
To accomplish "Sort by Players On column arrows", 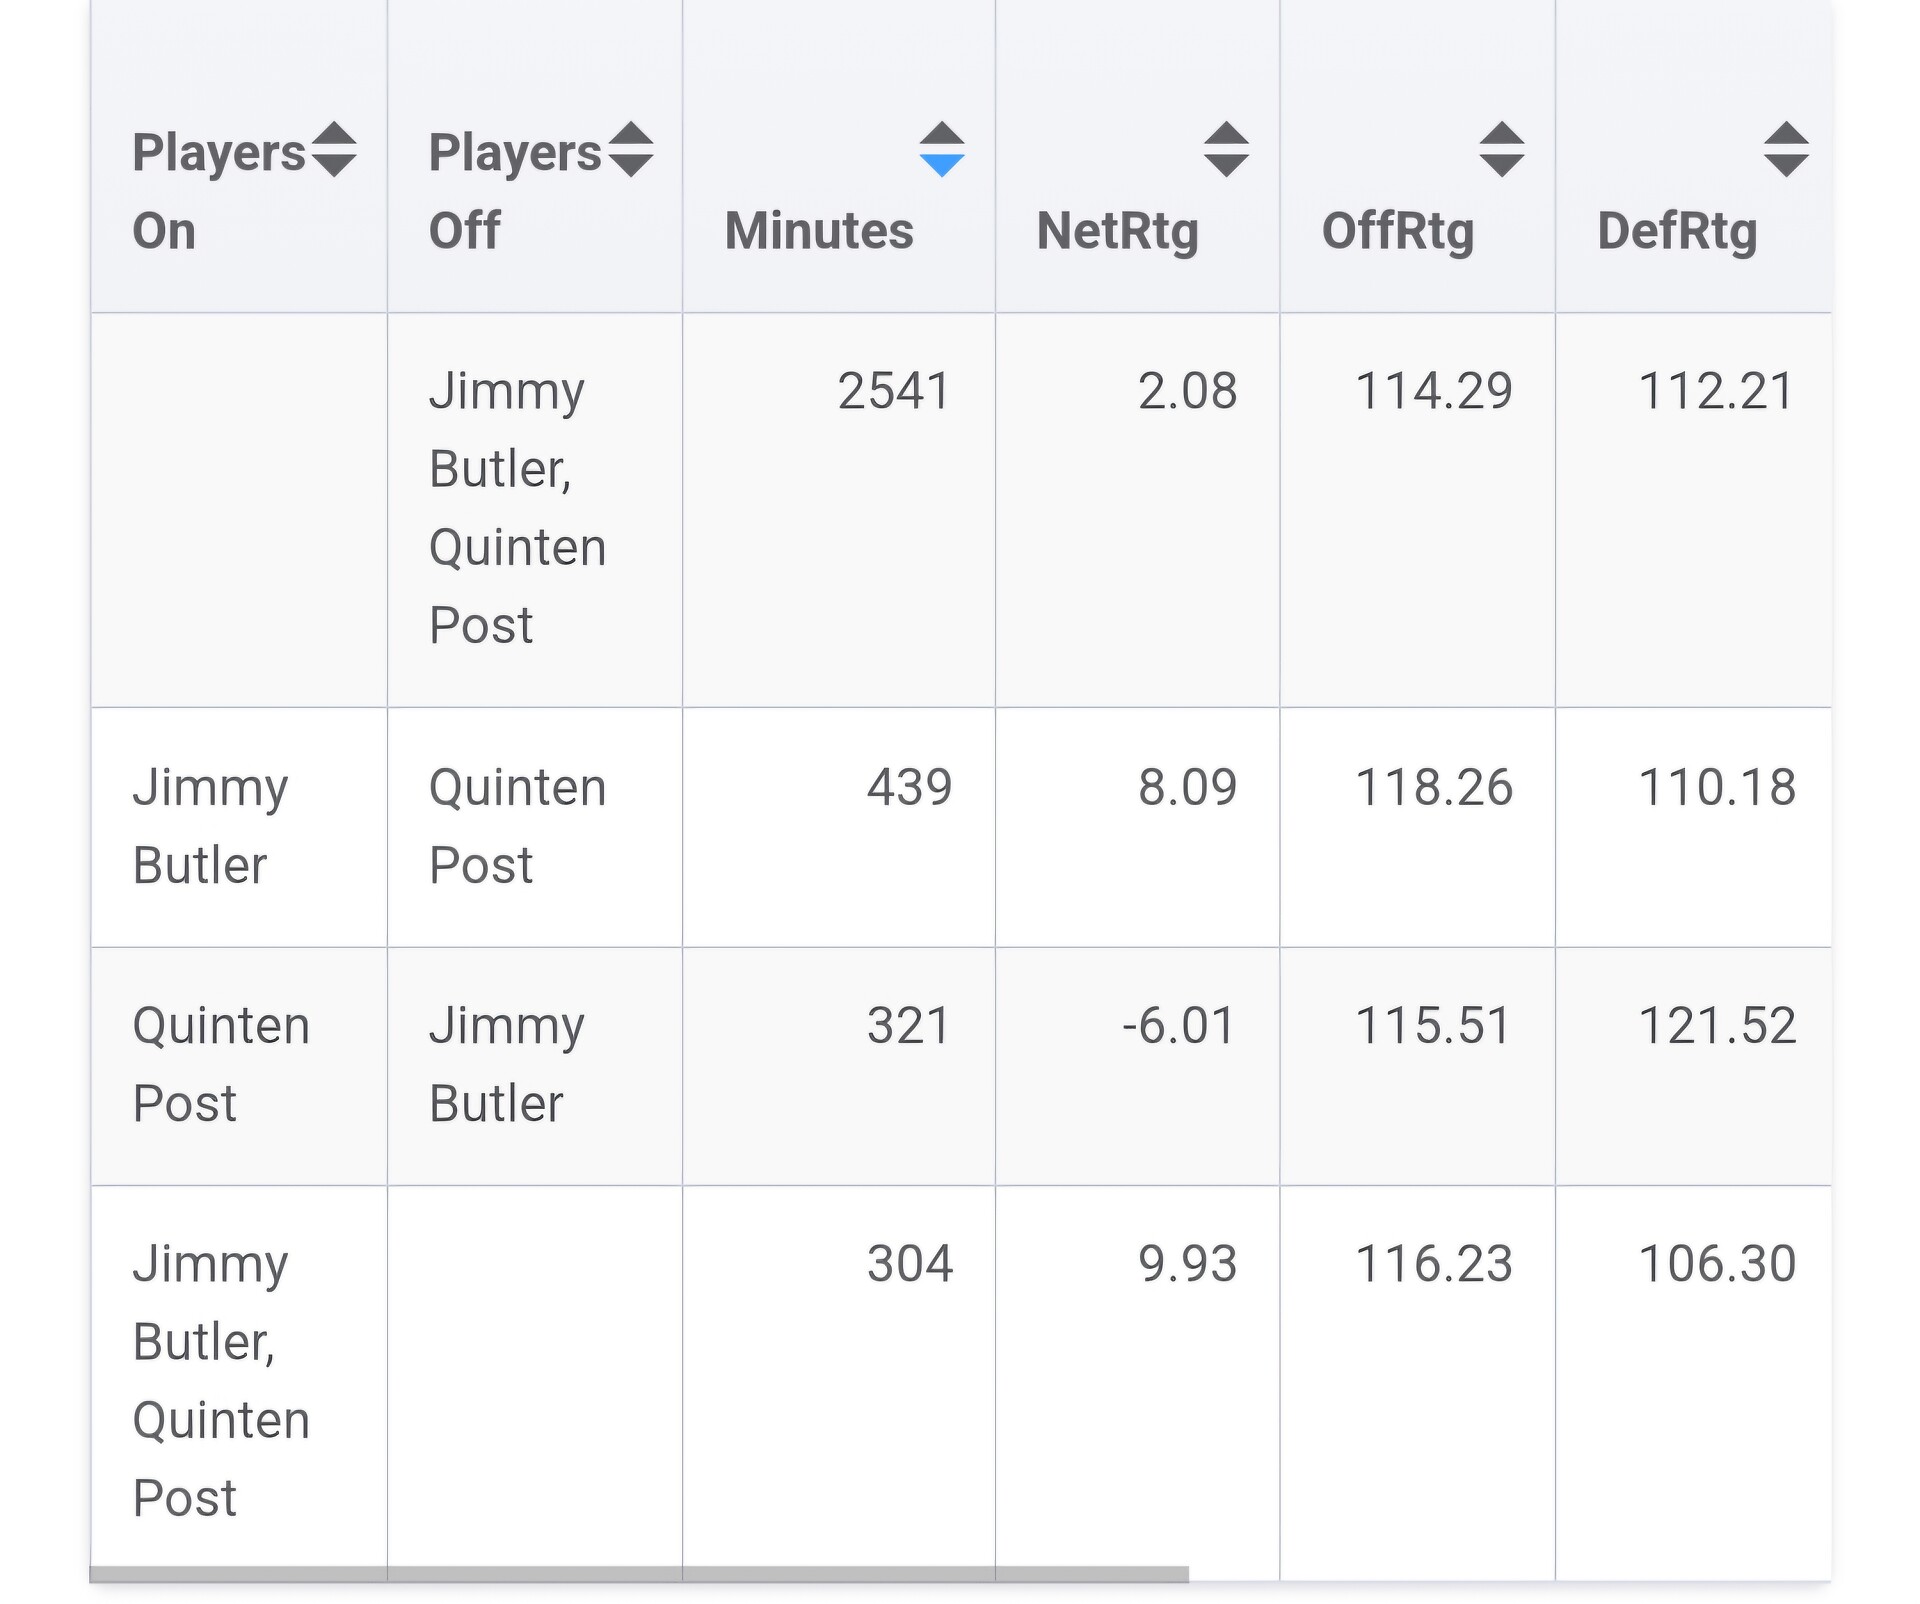I will (334, 150).
